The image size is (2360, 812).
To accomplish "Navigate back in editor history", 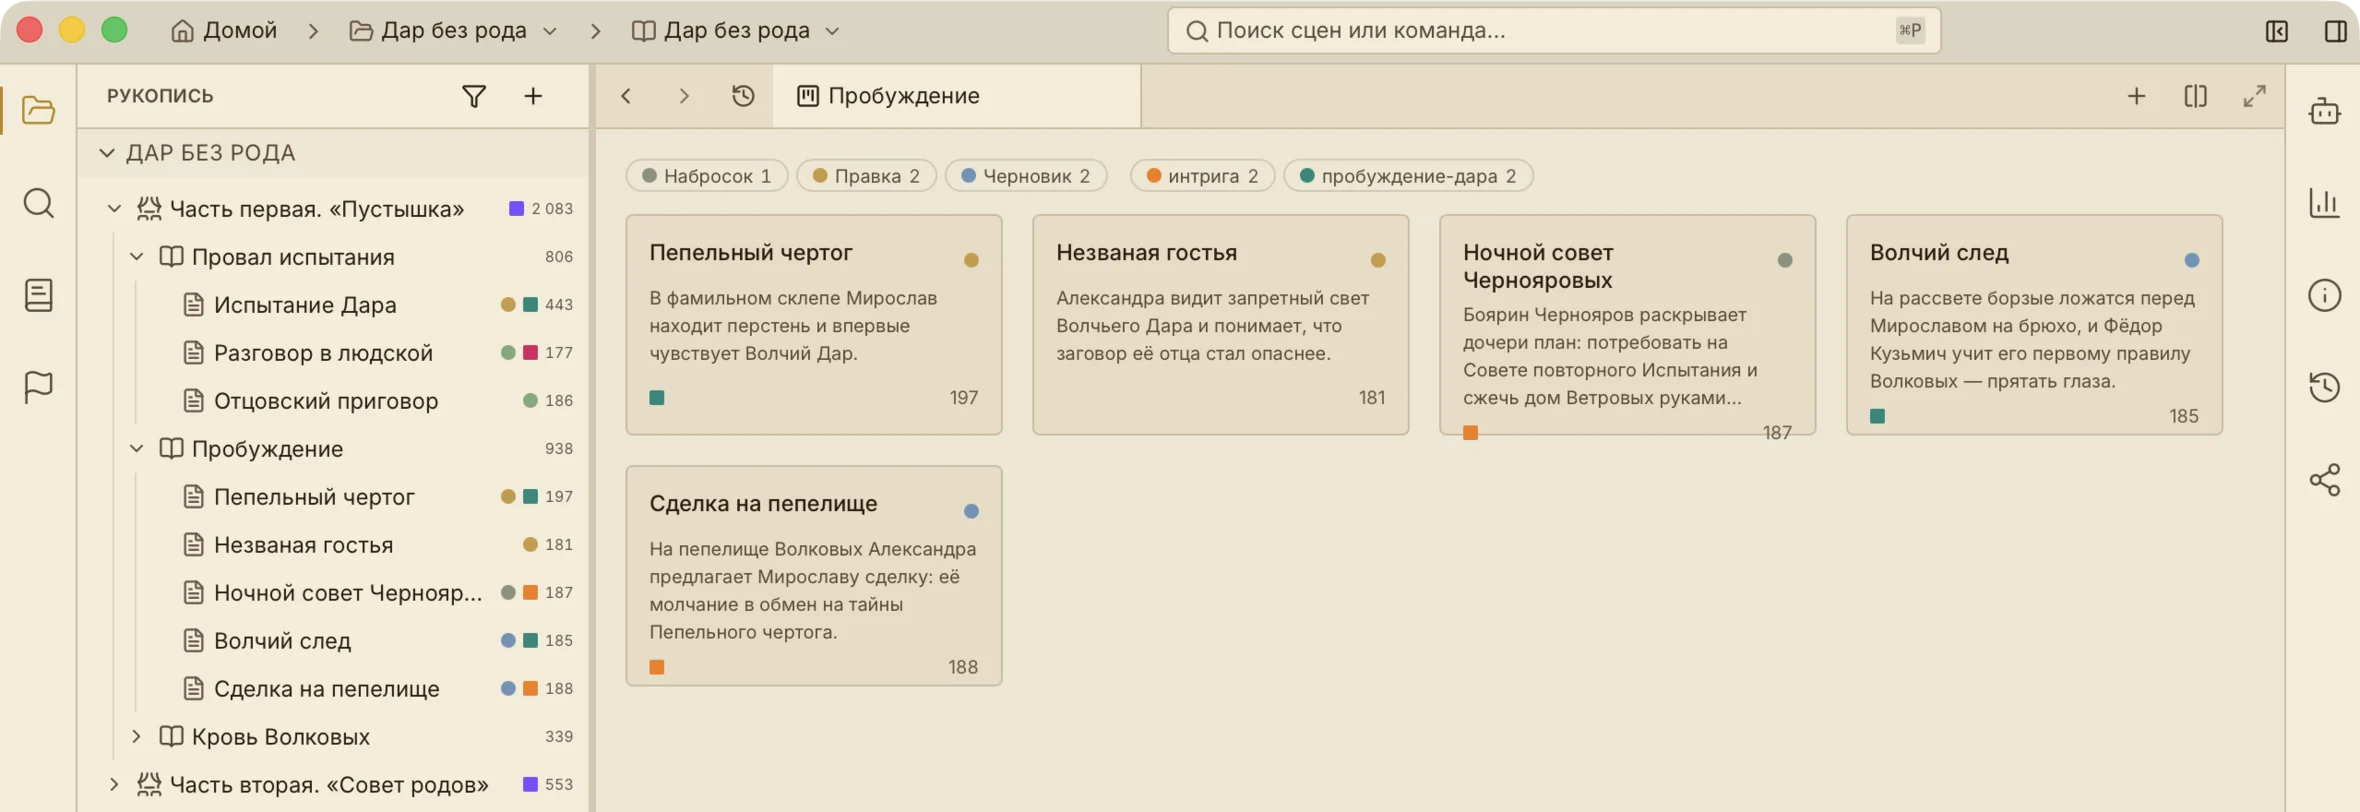I will (x=626, y=96).
